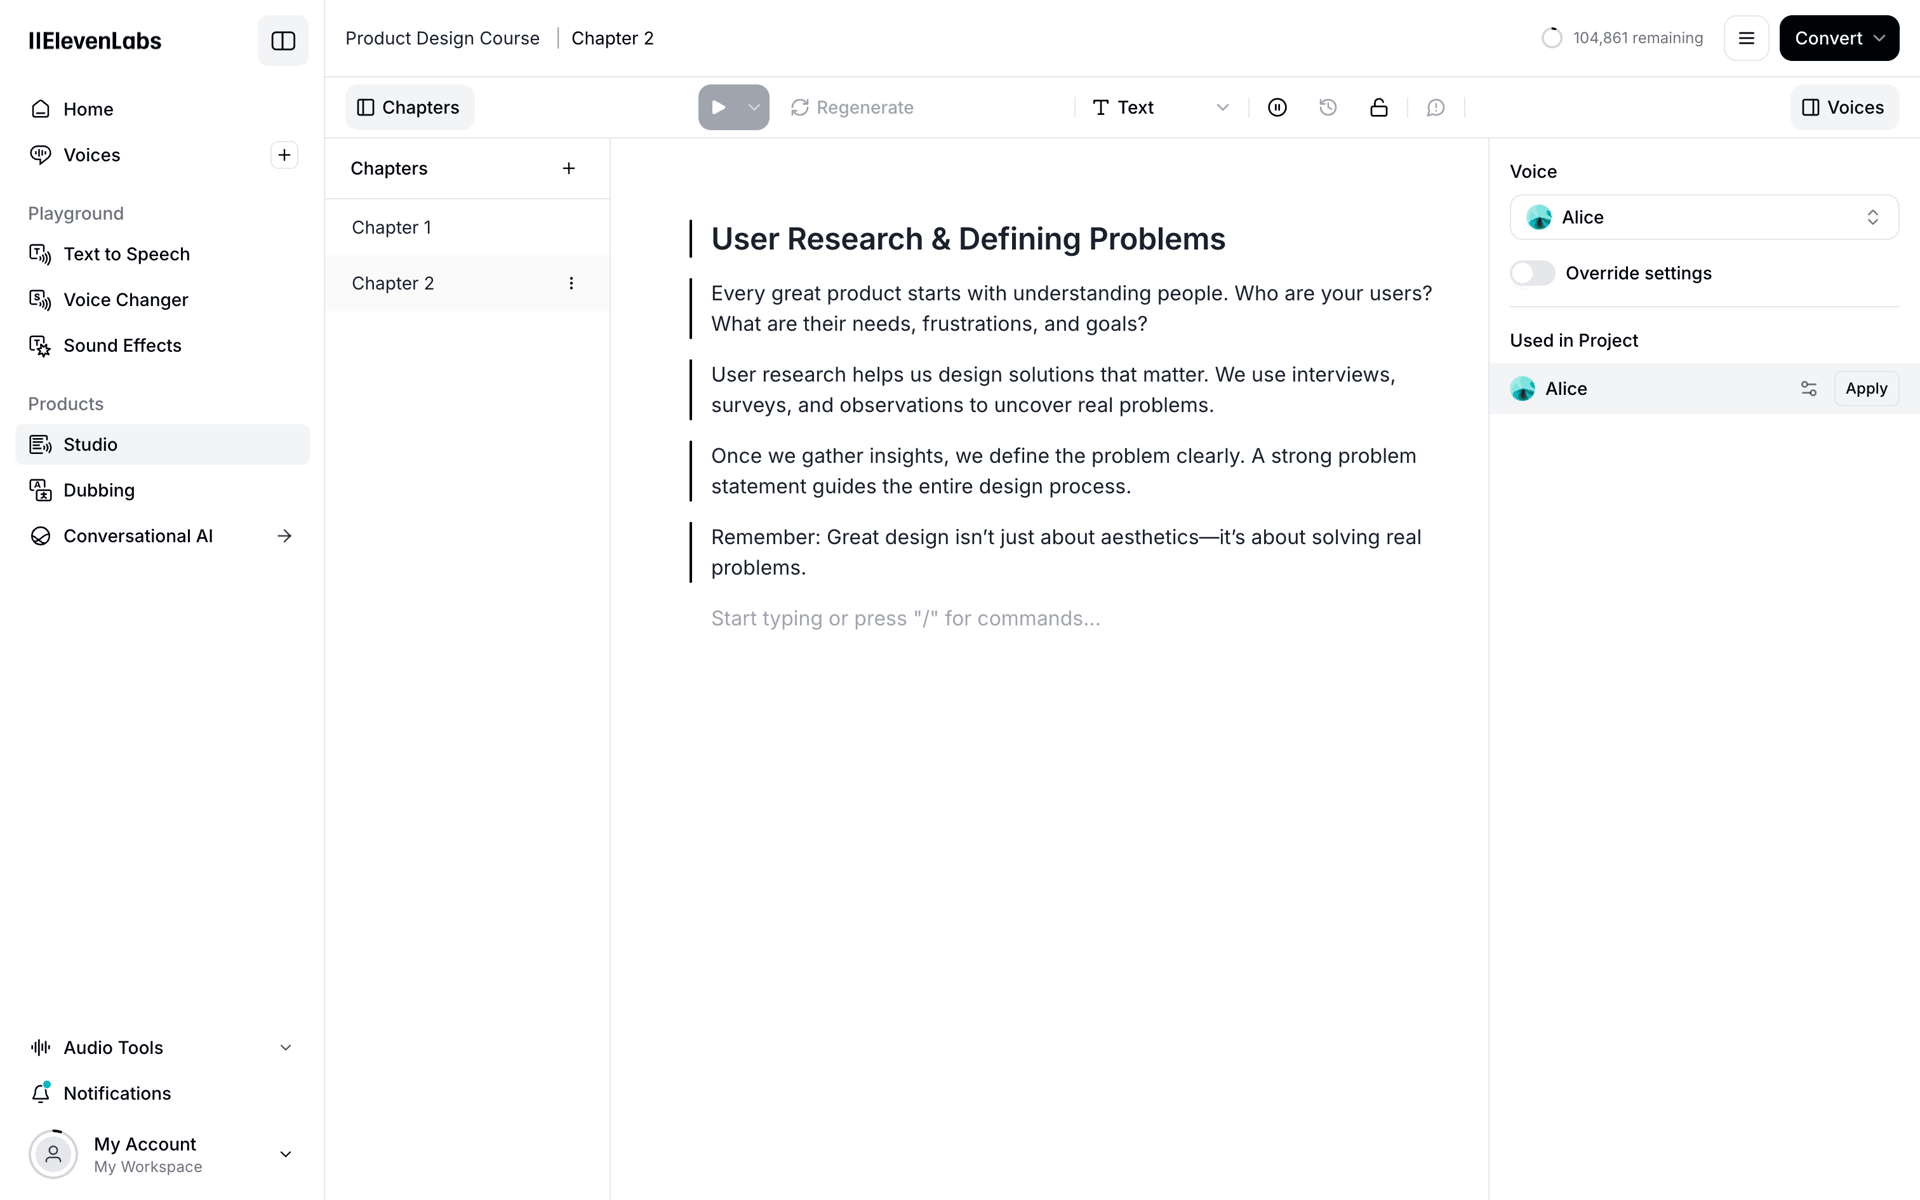Toggle the Voices panel button
Viewport: 1920px width, 1200px height.
[1844, 107]
